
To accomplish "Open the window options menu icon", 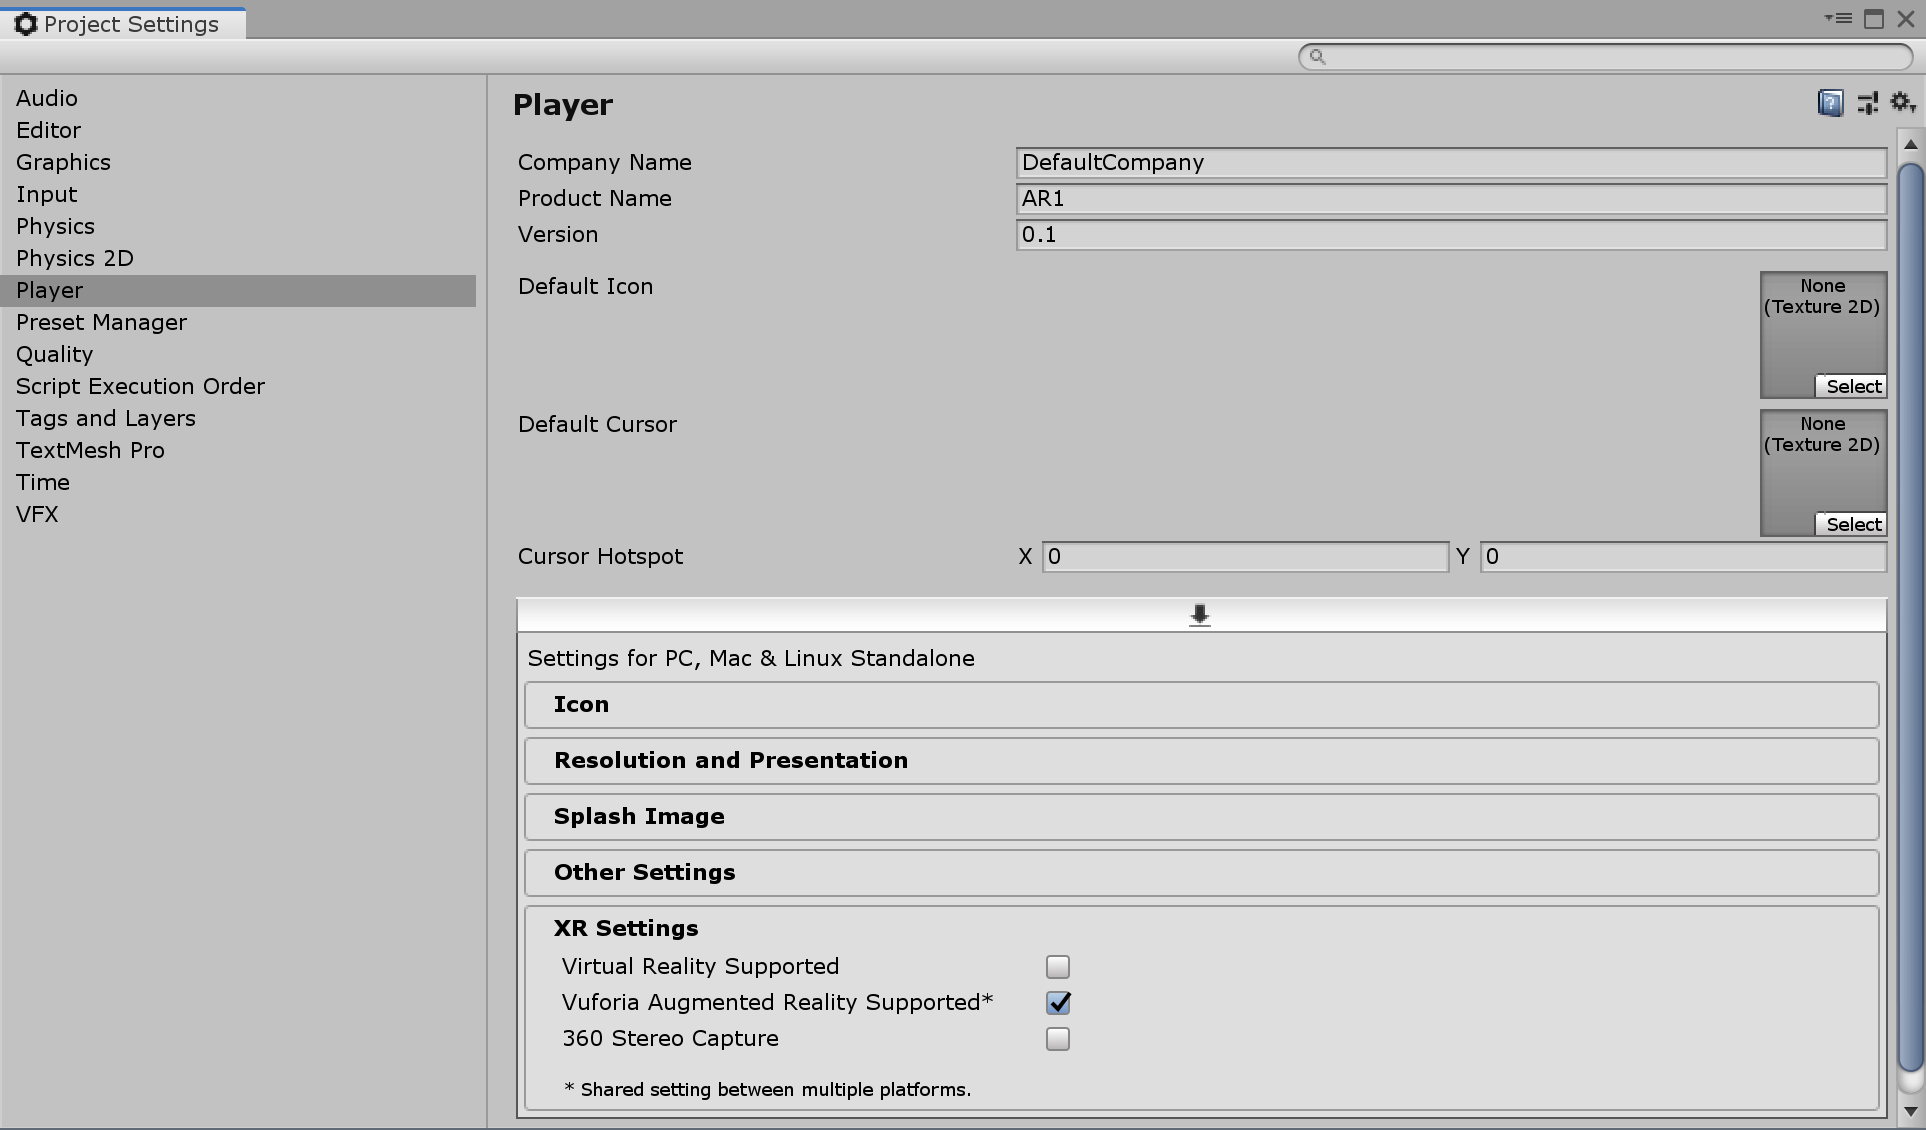I will click(1838, 18).
